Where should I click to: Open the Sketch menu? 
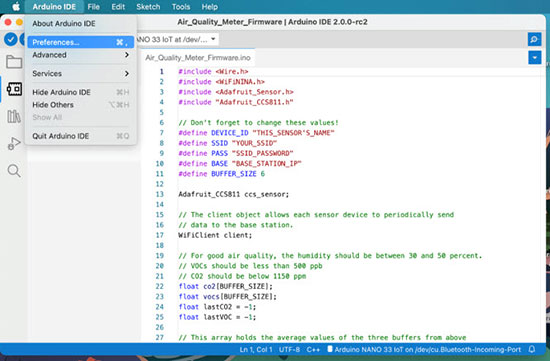(x=148, y=7)
